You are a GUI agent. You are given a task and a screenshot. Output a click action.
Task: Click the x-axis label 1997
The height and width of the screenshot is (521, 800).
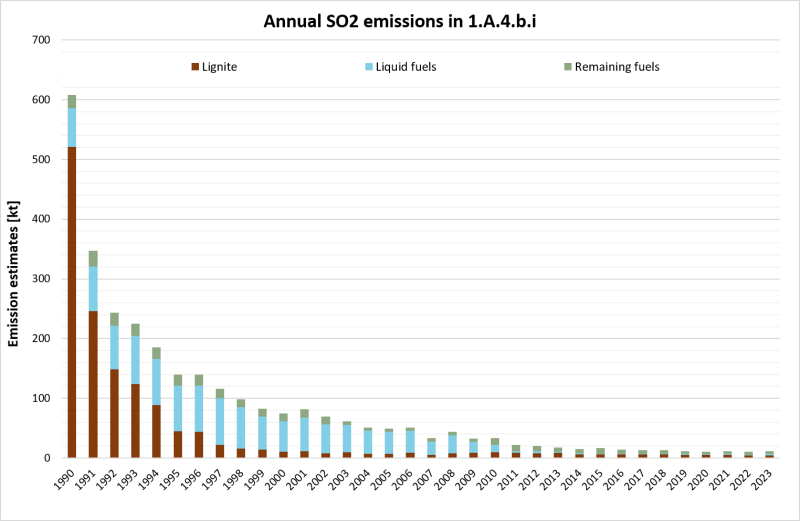click(x=213, y=479)
